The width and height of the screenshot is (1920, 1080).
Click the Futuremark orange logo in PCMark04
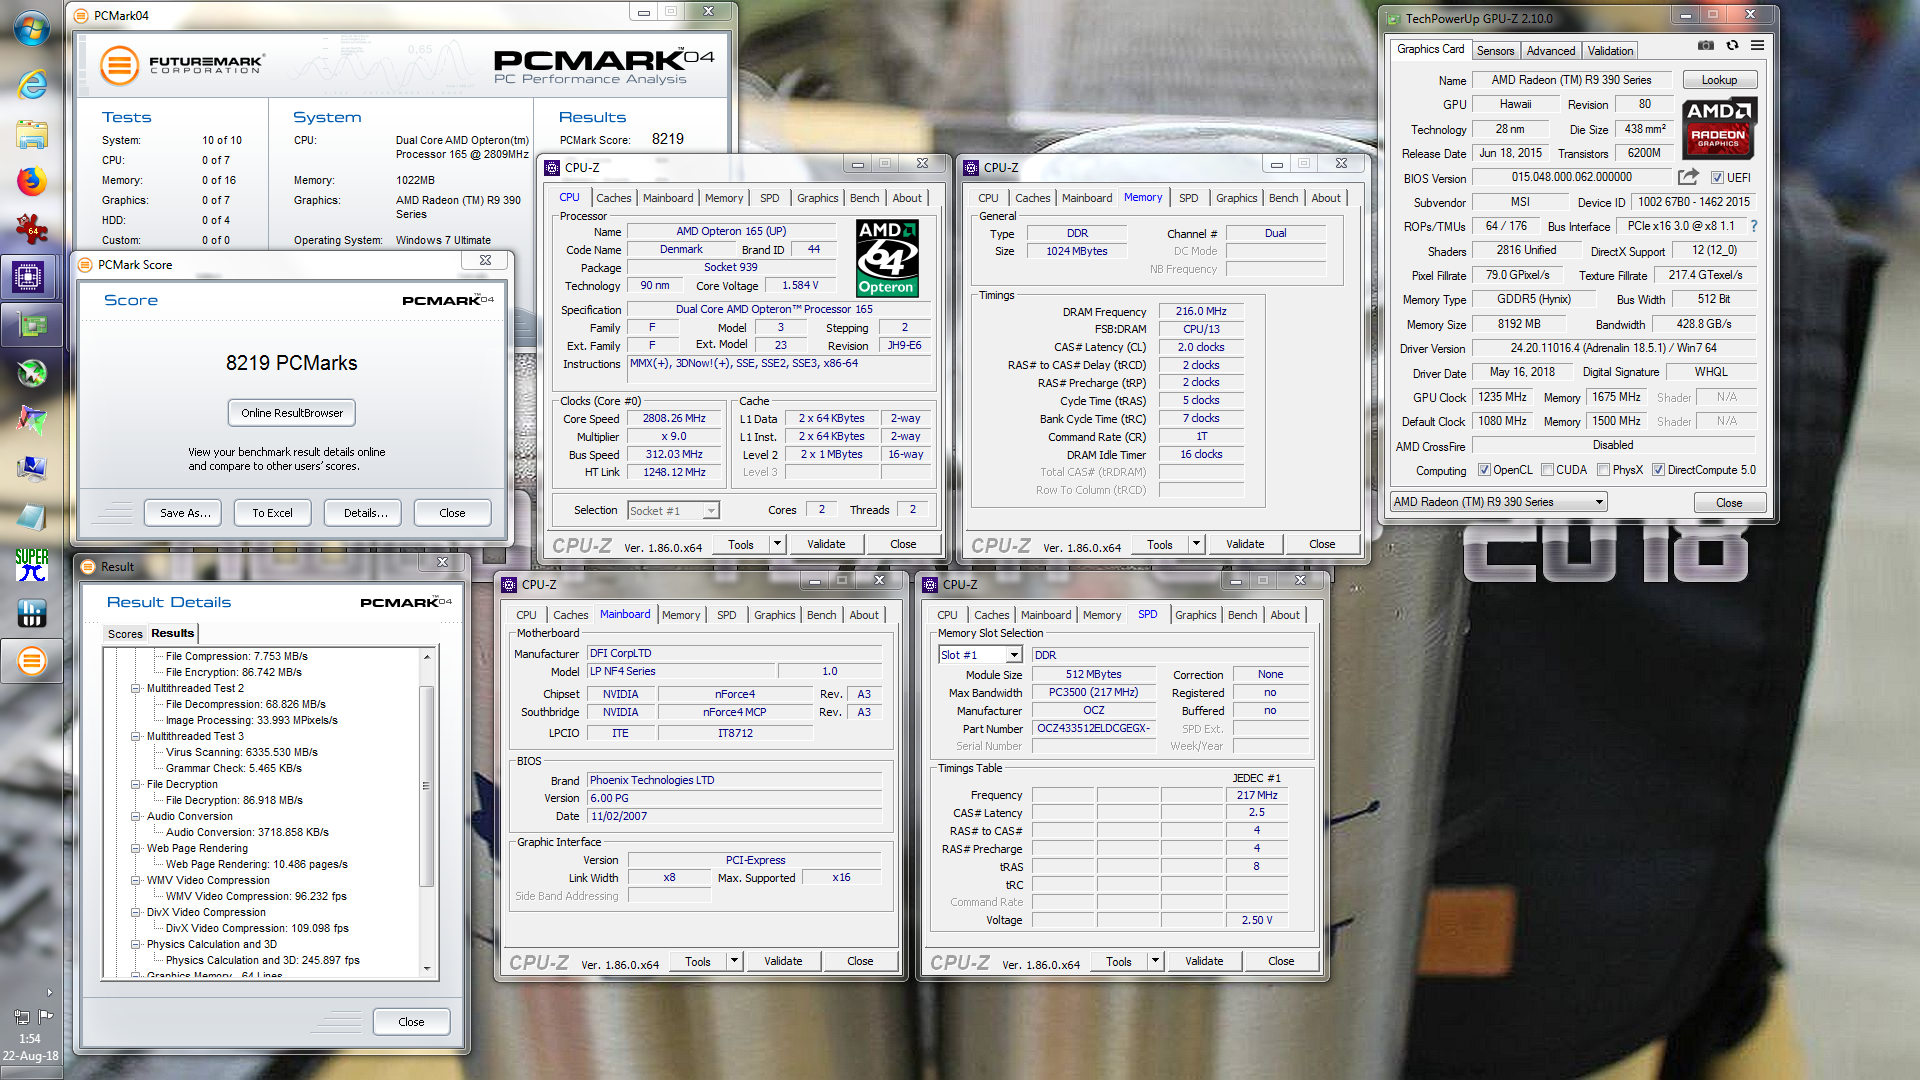[119, 66]
